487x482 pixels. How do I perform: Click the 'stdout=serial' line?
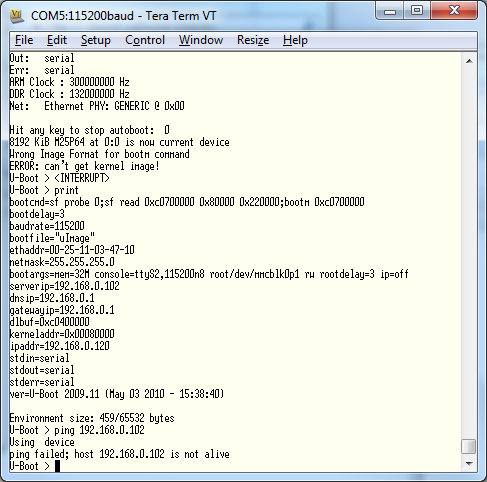click(42, 370)
